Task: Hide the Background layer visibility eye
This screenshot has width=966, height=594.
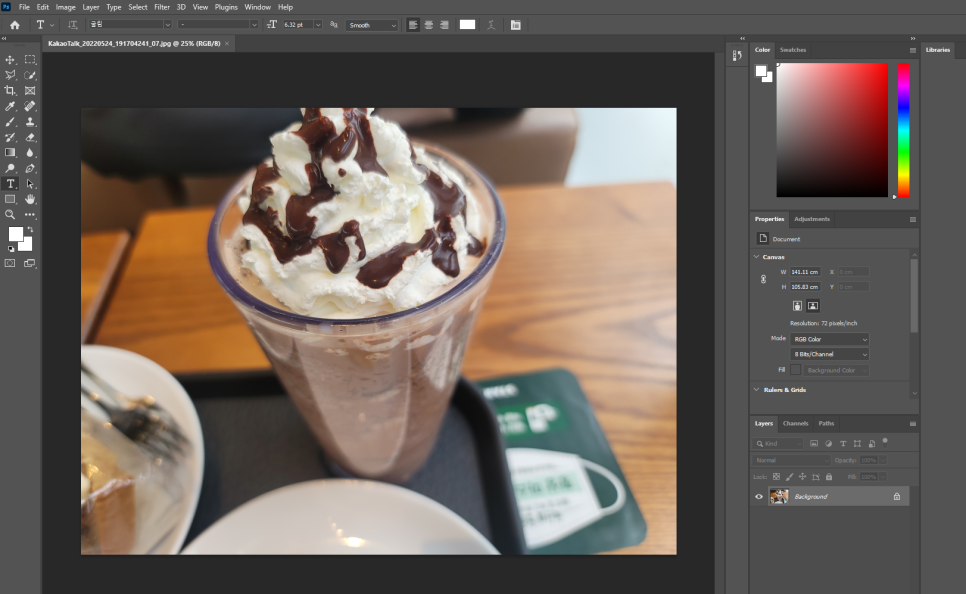Action: click(x=759, y=497)
